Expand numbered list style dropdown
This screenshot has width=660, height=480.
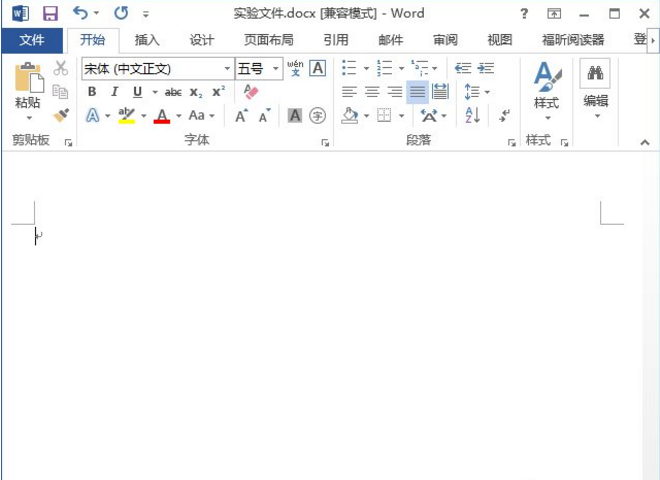(401, 68)
